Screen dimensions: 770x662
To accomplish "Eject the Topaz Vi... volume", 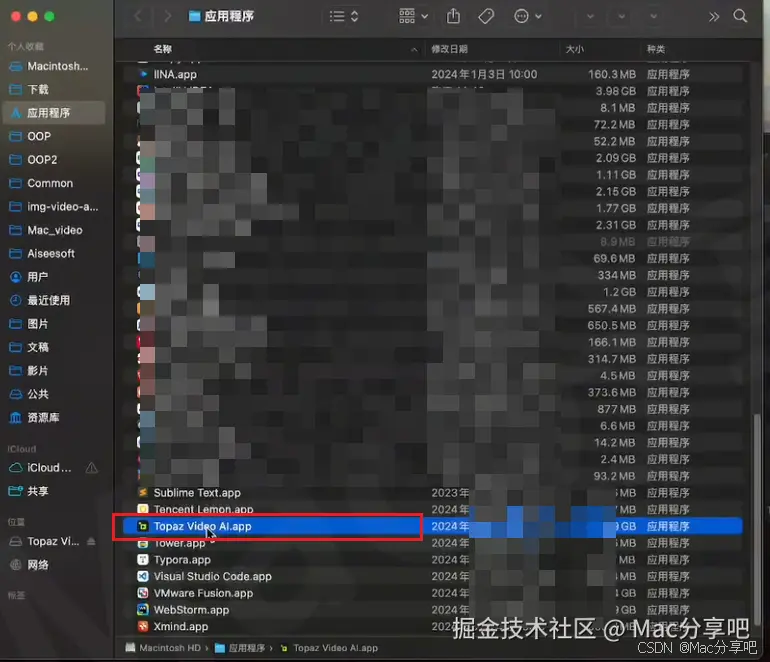I will [x=91, y=541].
